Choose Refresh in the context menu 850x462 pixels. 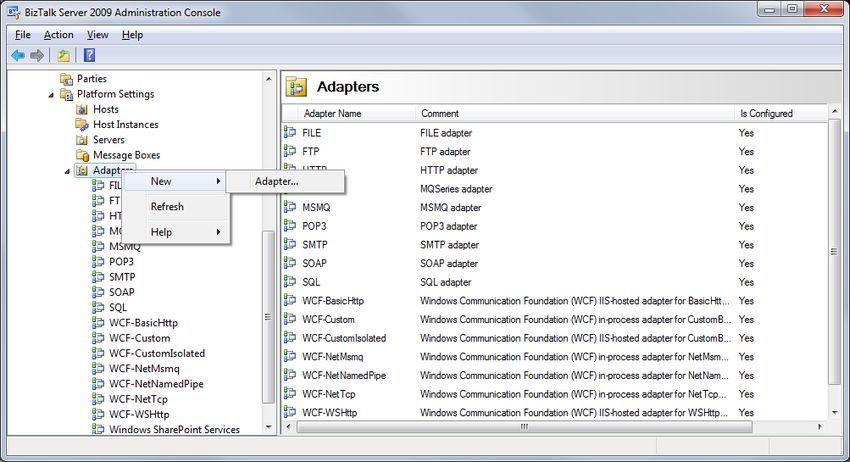[x=176, y=207]
